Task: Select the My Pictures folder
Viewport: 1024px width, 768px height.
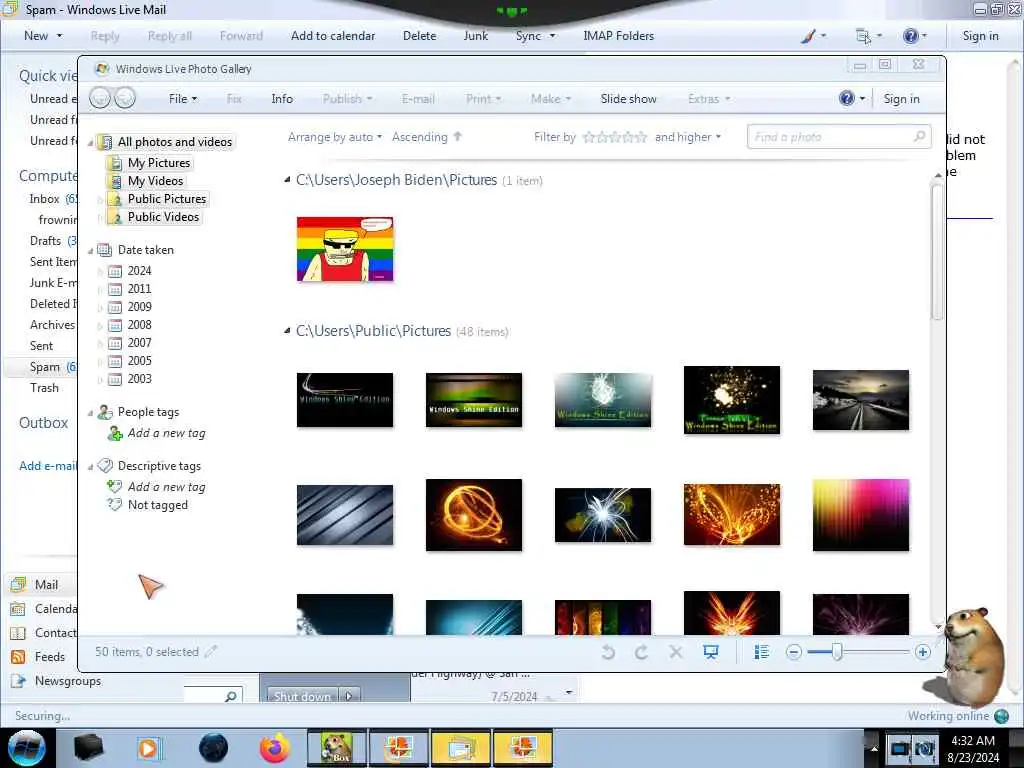Action: [x=159, y=163]
